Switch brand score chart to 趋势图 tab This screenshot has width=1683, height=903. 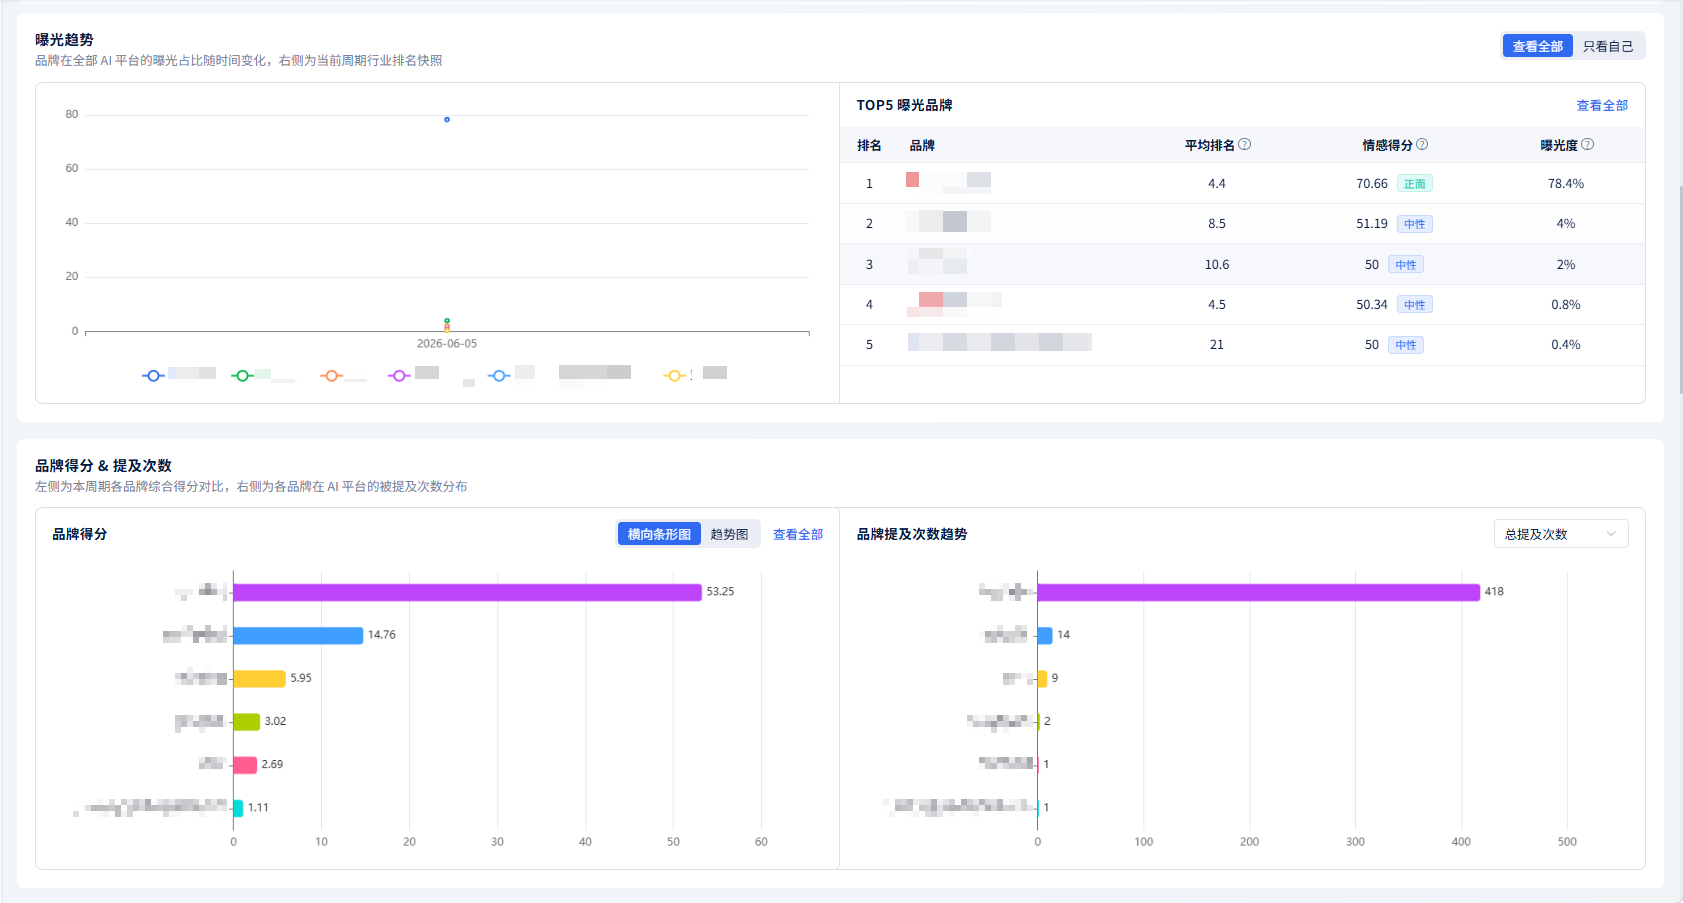coord(729,534)
